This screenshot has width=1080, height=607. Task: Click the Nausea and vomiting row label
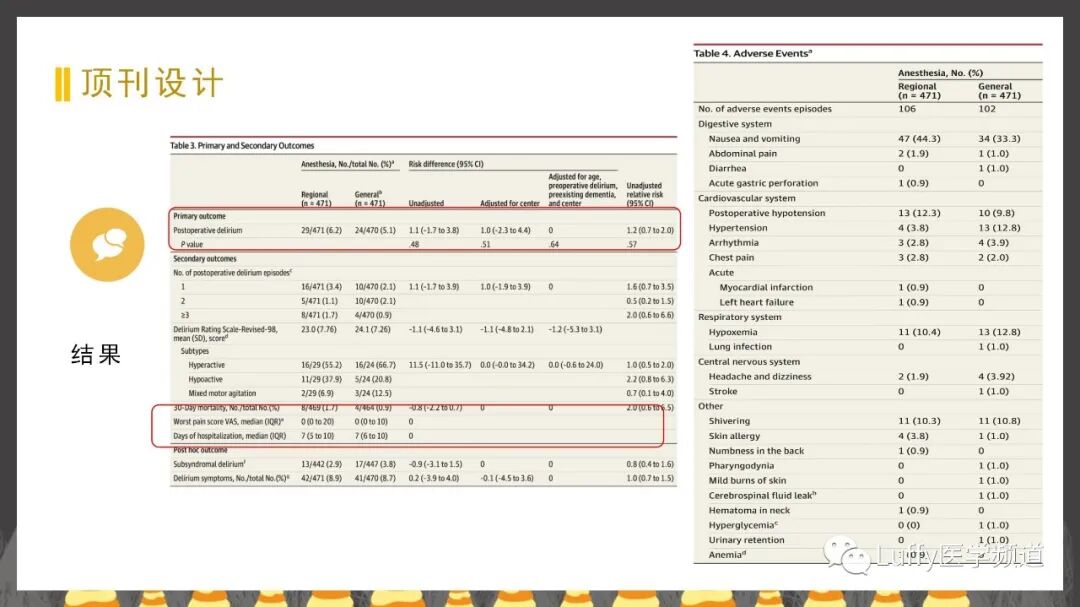click(754, 138)
